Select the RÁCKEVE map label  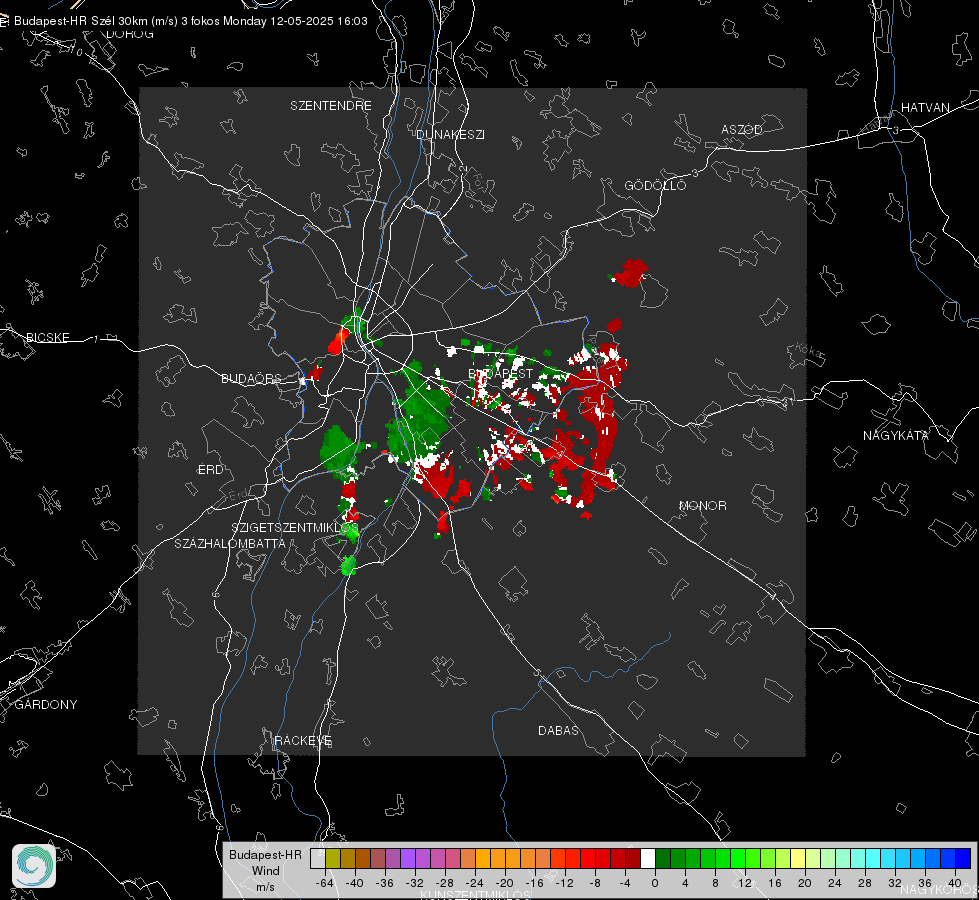[x=303, y=741]
